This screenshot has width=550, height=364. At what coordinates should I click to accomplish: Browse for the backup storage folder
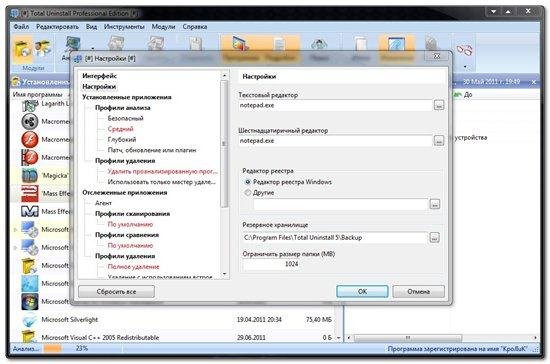[434, 238]
